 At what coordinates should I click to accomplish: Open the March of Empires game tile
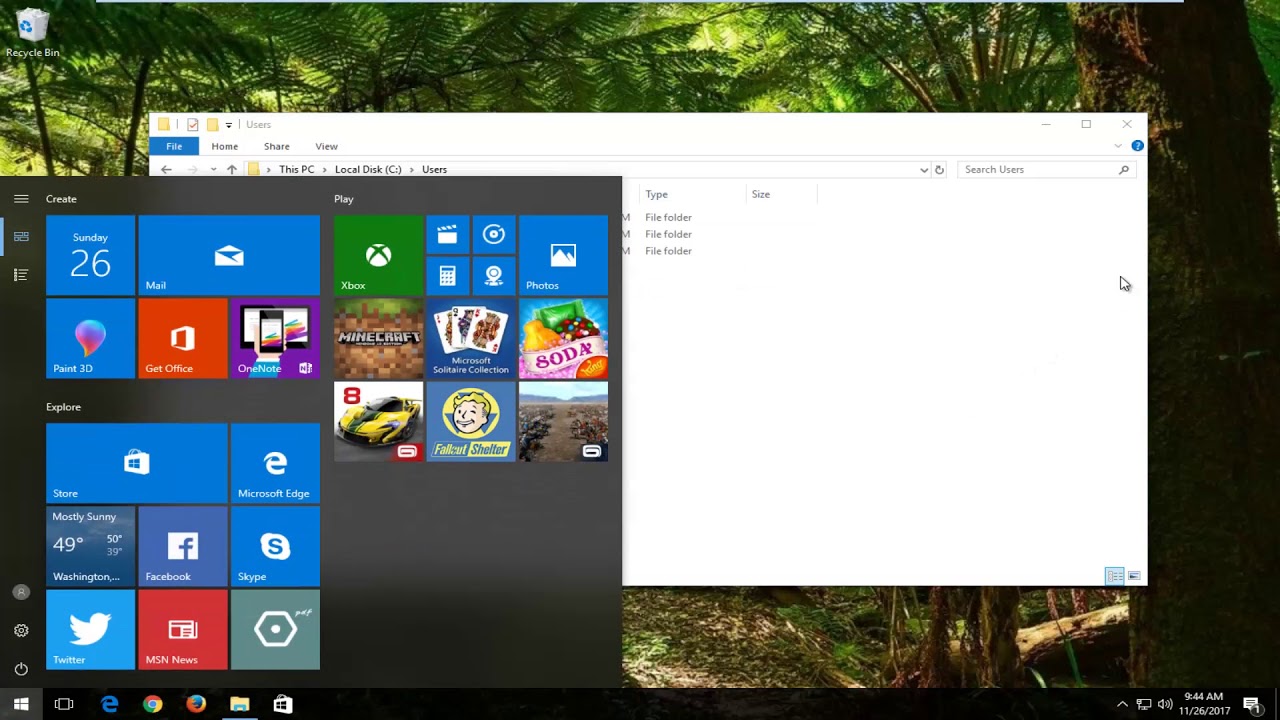coord(563,421)
